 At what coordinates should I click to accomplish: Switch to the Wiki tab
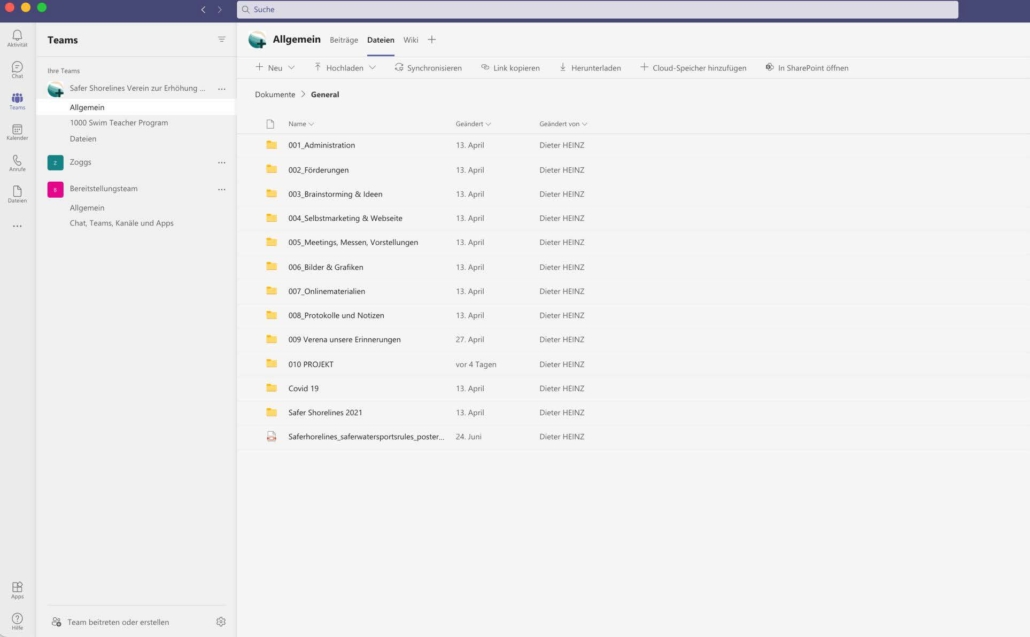[x=411, y=40]
